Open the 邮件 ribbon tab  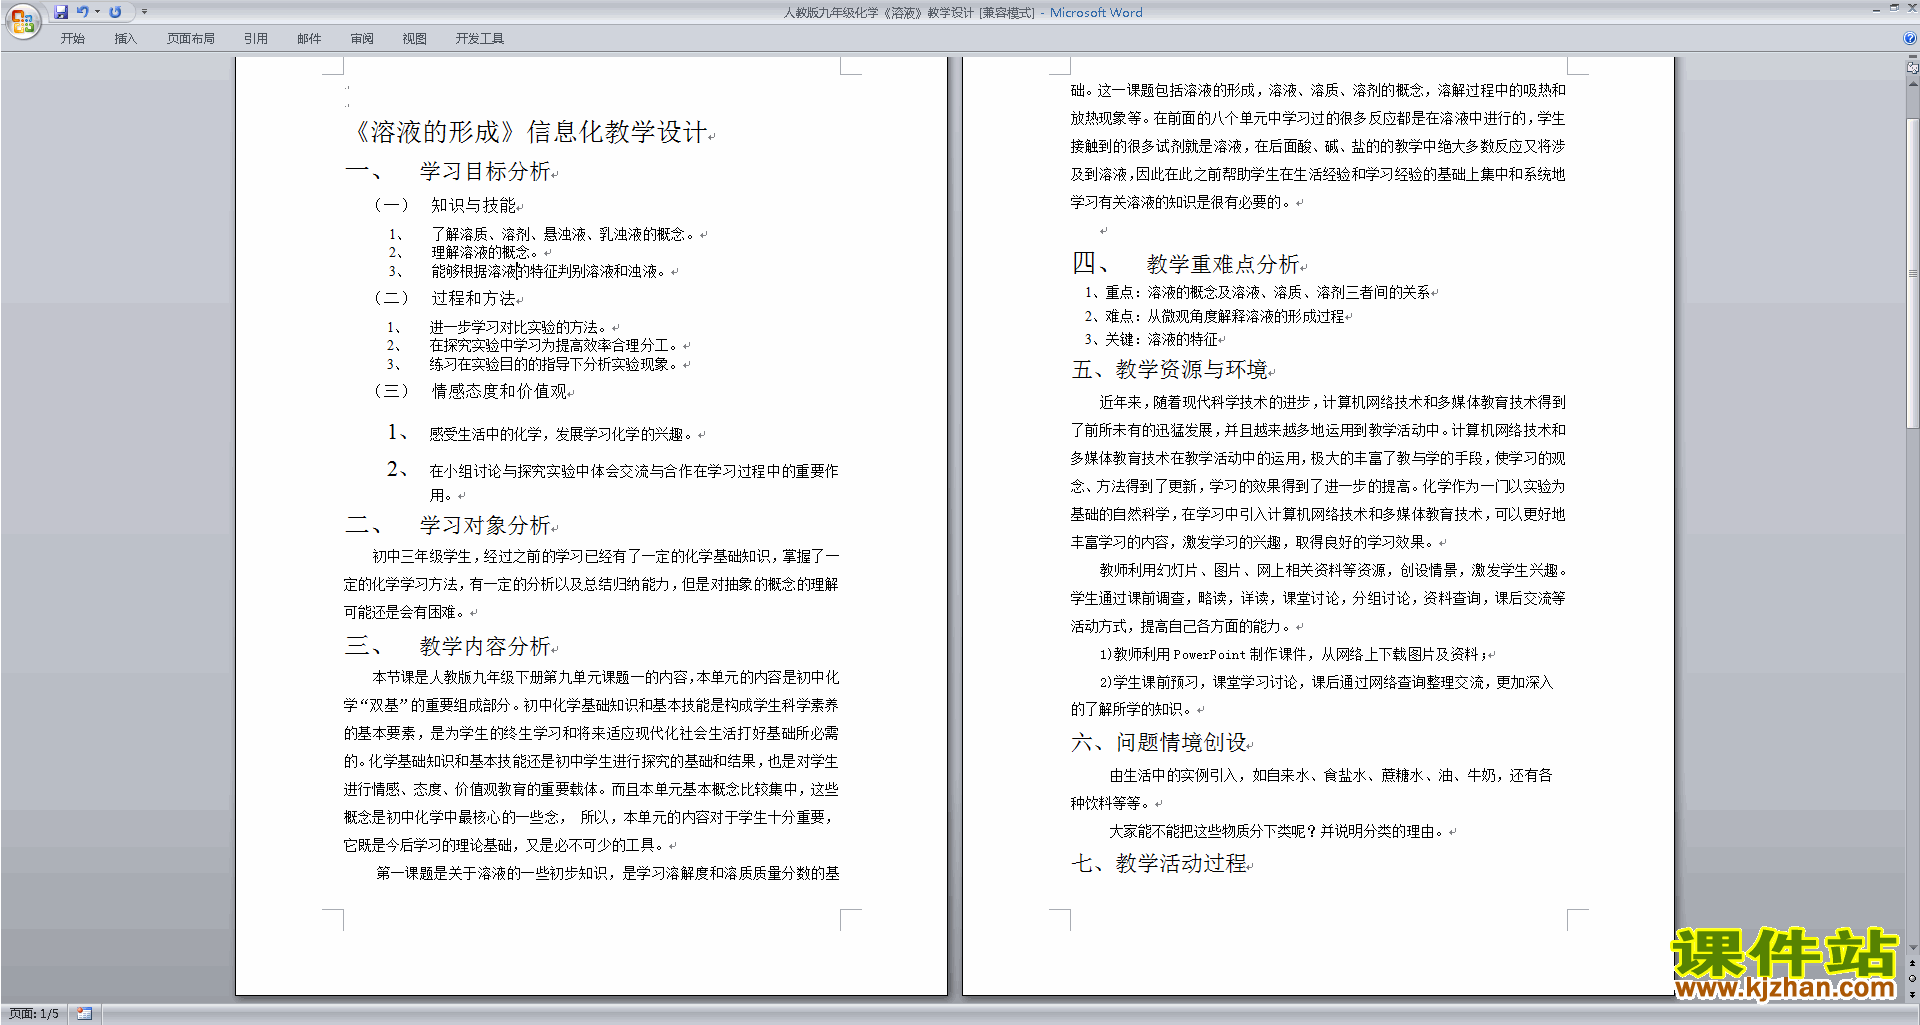point(309,39)
